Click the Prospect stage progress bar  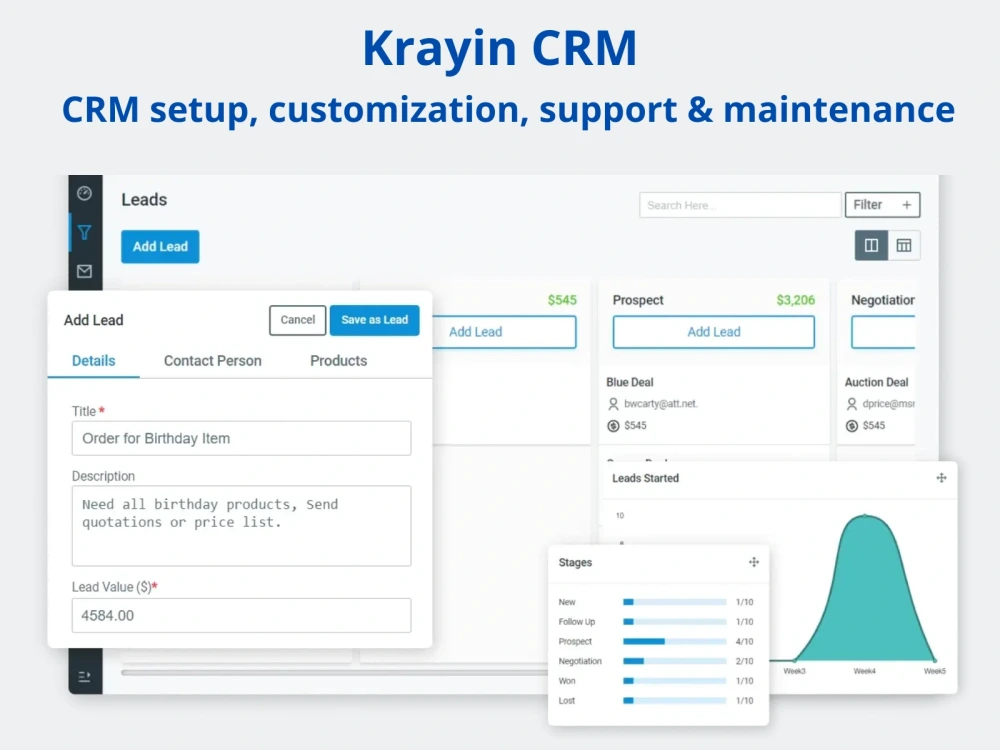coord(675,642)
